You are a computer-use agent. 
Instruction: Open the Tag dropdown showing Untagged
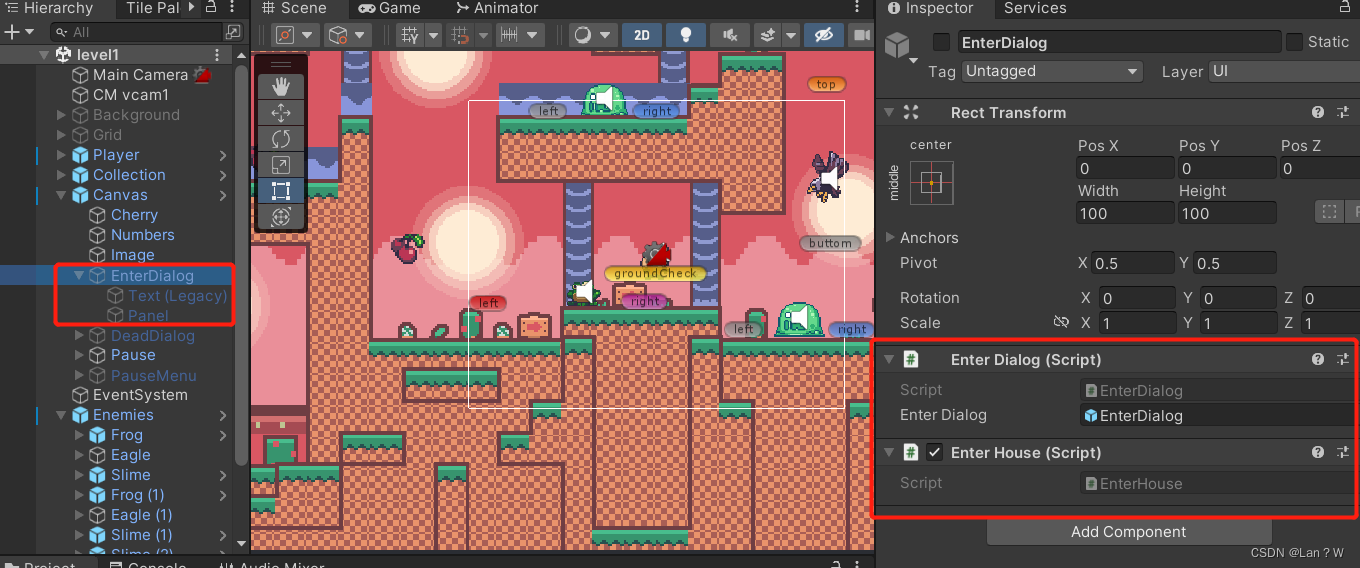pos(1051,72)
